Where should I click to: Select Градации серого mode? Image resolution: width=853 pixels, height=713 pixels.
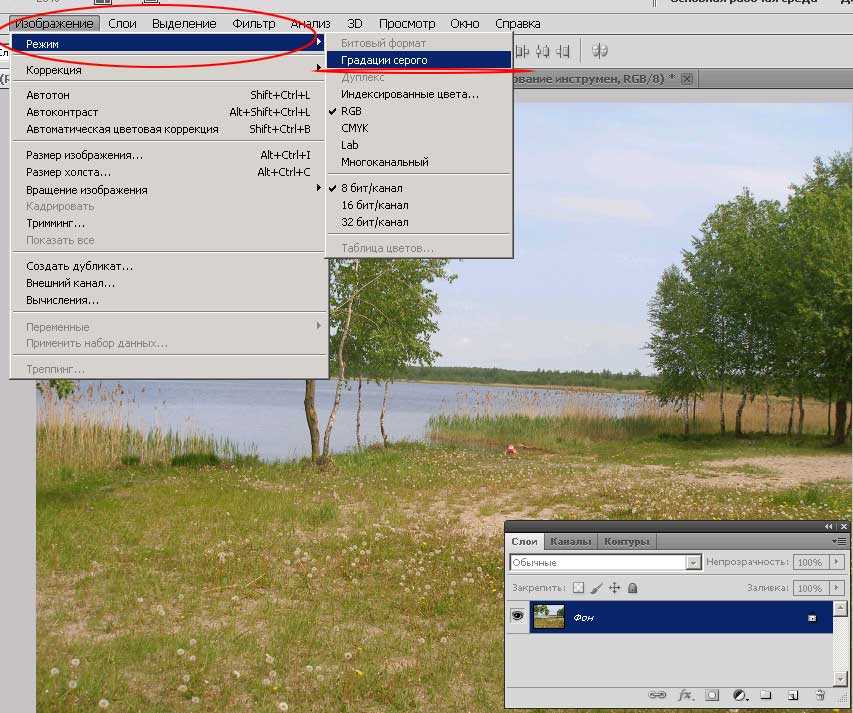tap(384, 60)
